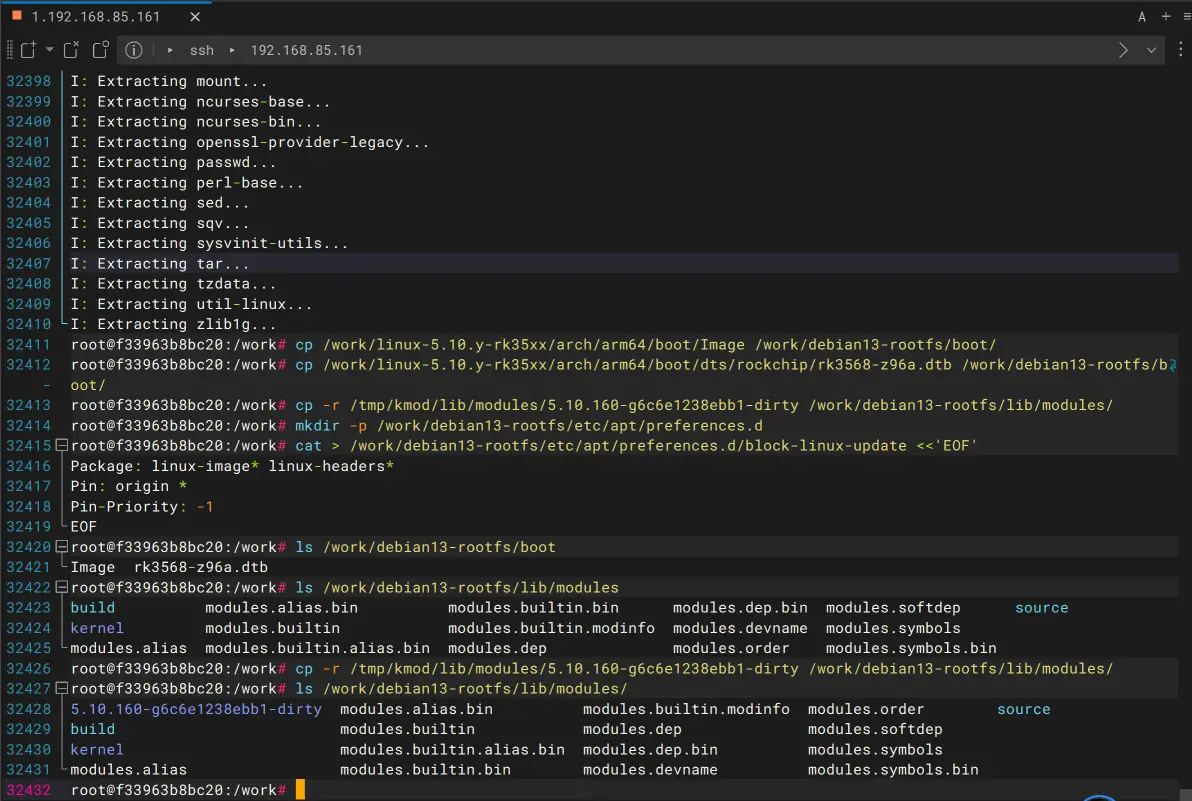Click the 'source' entry on line 32423
This screenshot has width=1192, height=801.
[1041, 608]
